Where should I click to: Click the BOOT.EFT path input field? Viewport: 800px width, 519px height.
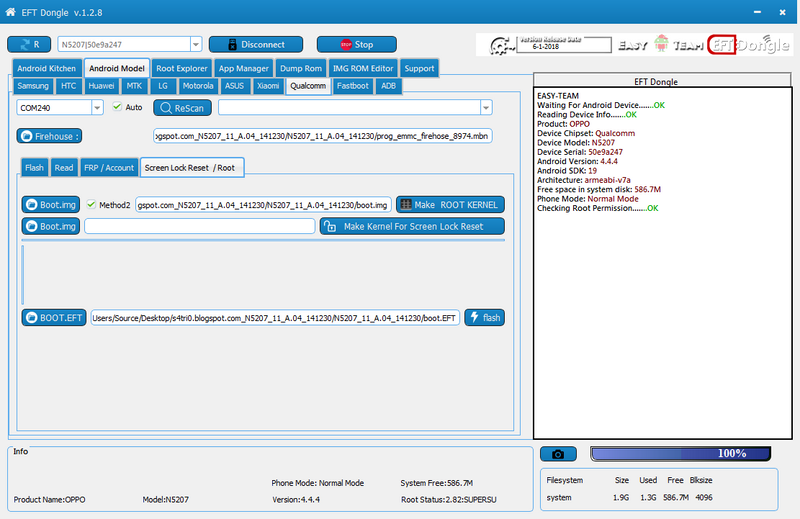[275, 317]
